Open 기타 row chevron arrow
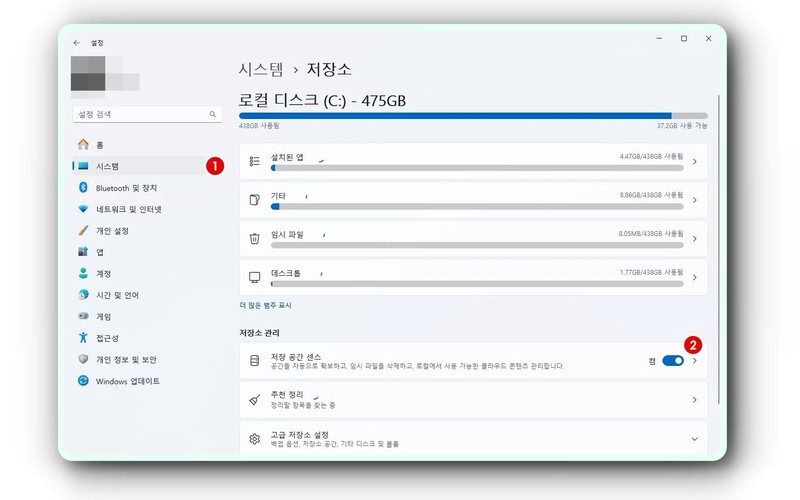Viewport: 800px width, 500px height. (695, 200)
